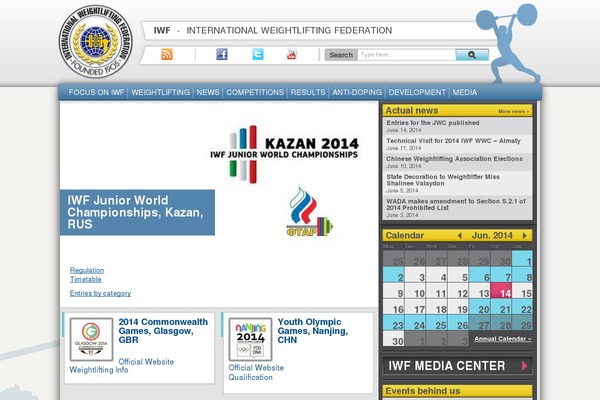600x400 pixels.
Task: Open the Qualification link
Action: 251,377
